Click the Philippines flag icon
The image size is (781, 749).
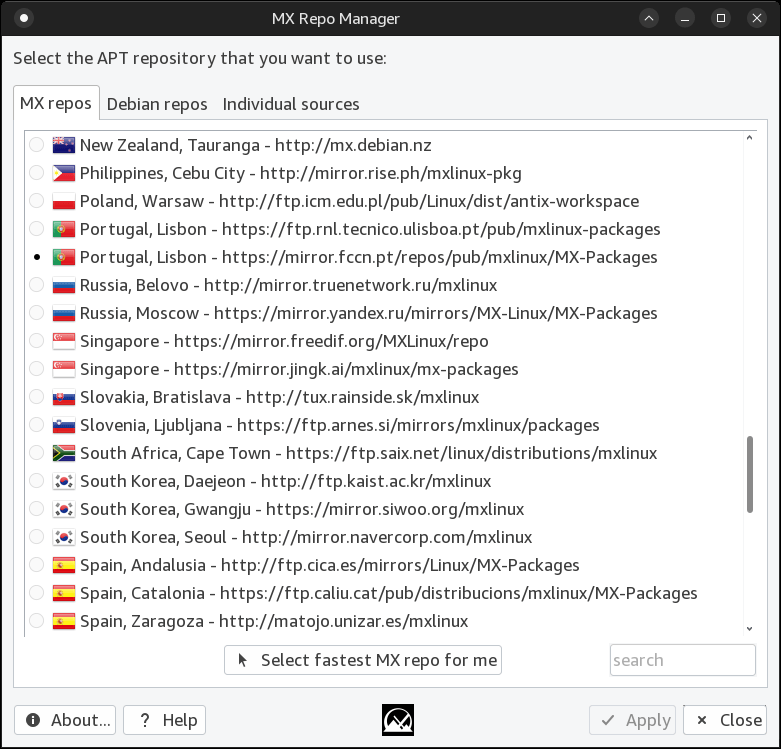click(x=64, y=173)
